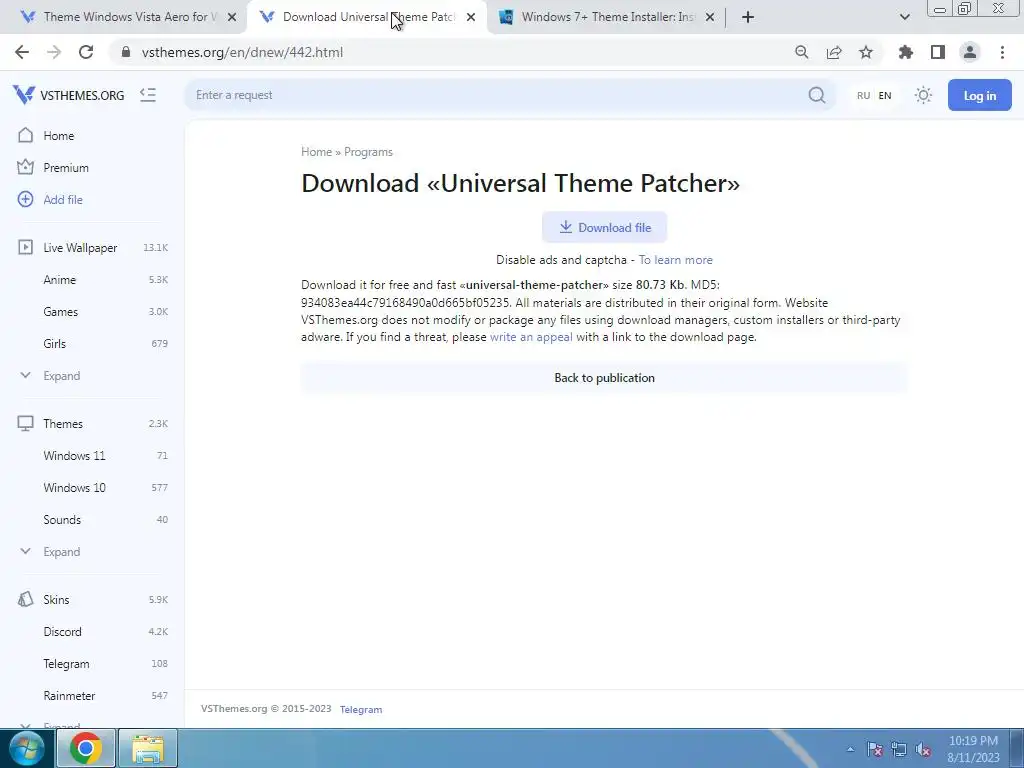This screenshot has width=1024, height=768.
Task: Click muted volume tray icon
Action: (x=923, y=750)
